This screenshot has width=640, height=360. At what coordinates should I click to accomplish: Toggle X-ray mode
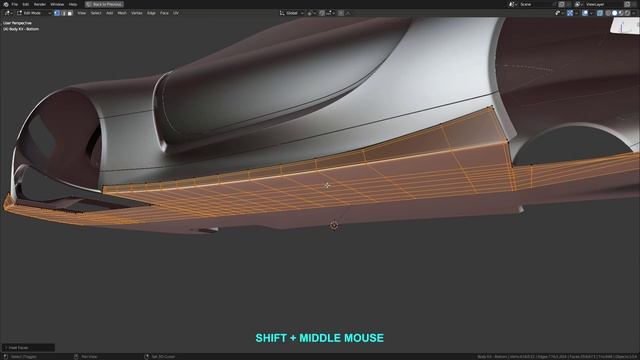600,13
